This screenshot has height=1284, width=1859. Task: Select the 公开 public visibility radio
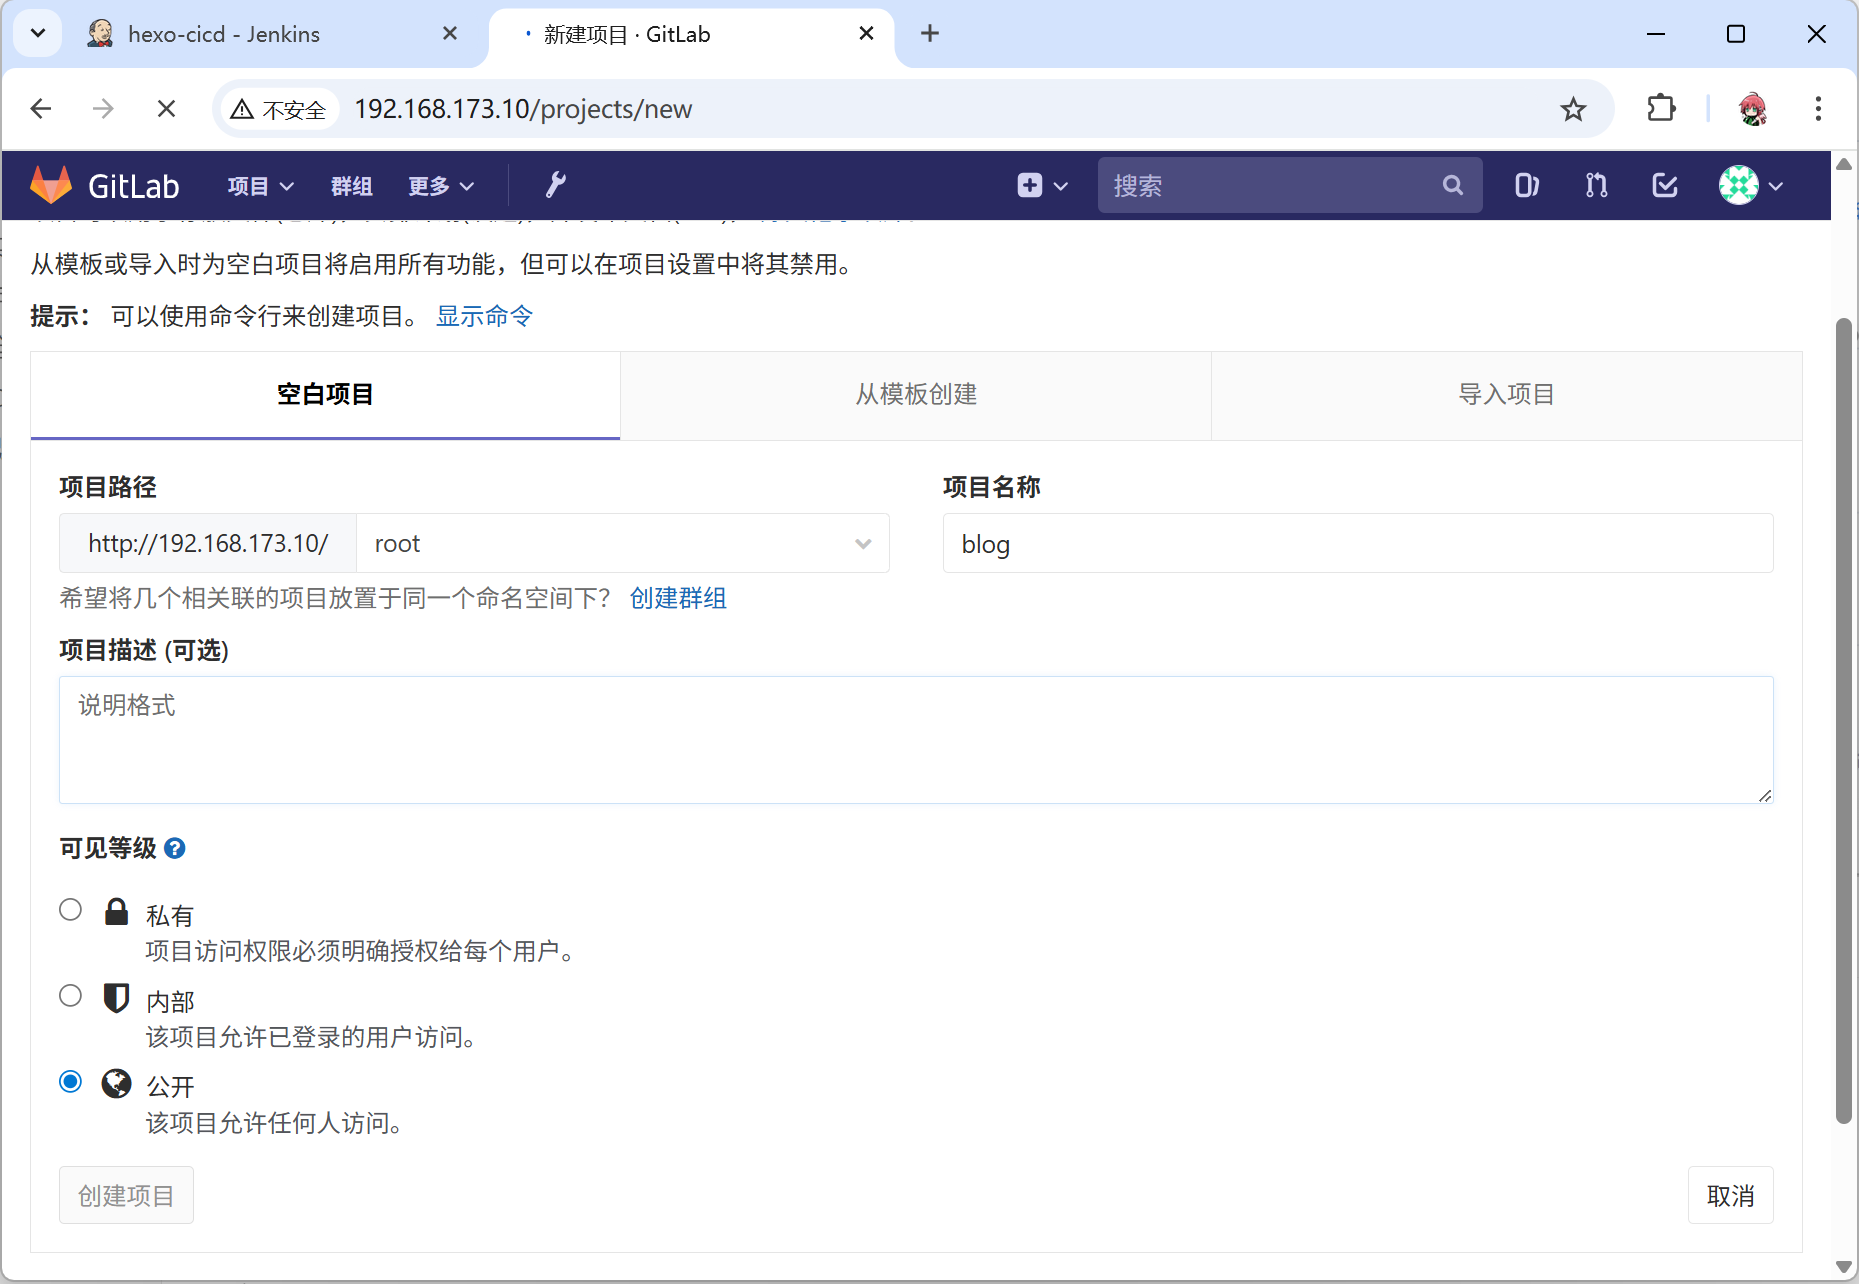coord(70,1082)
